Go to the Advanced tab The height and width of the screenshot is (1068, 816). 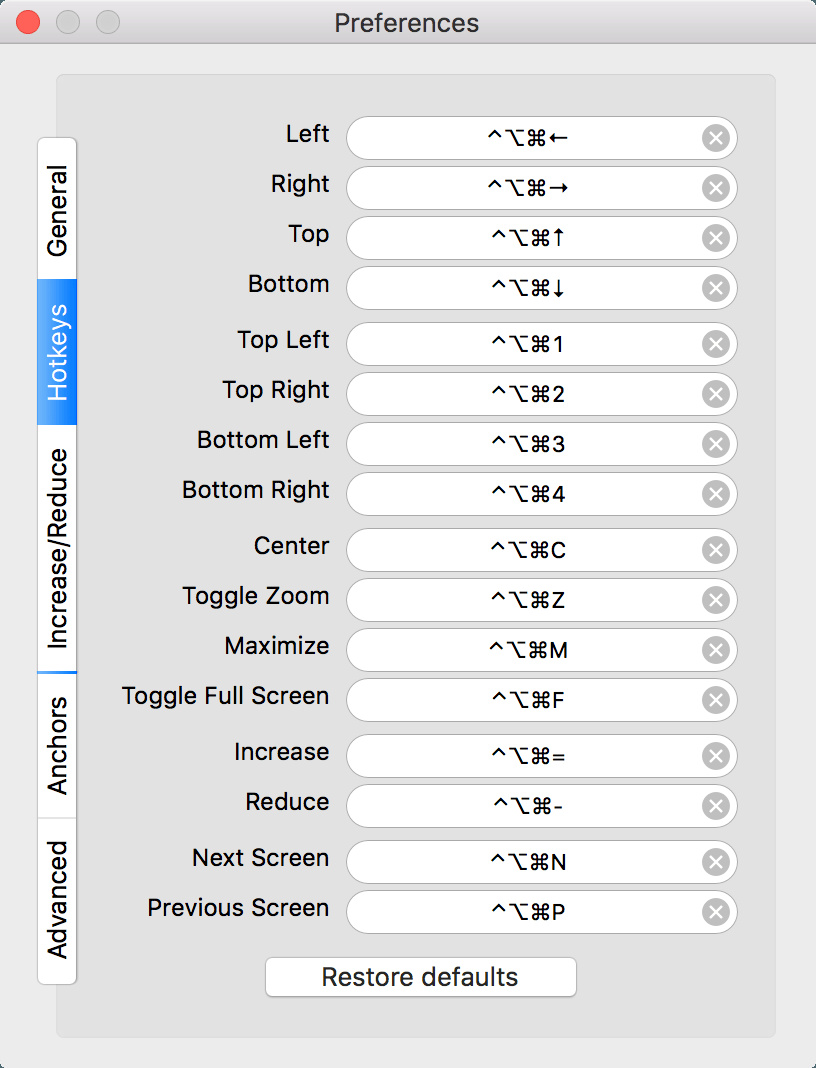point(57,900)
